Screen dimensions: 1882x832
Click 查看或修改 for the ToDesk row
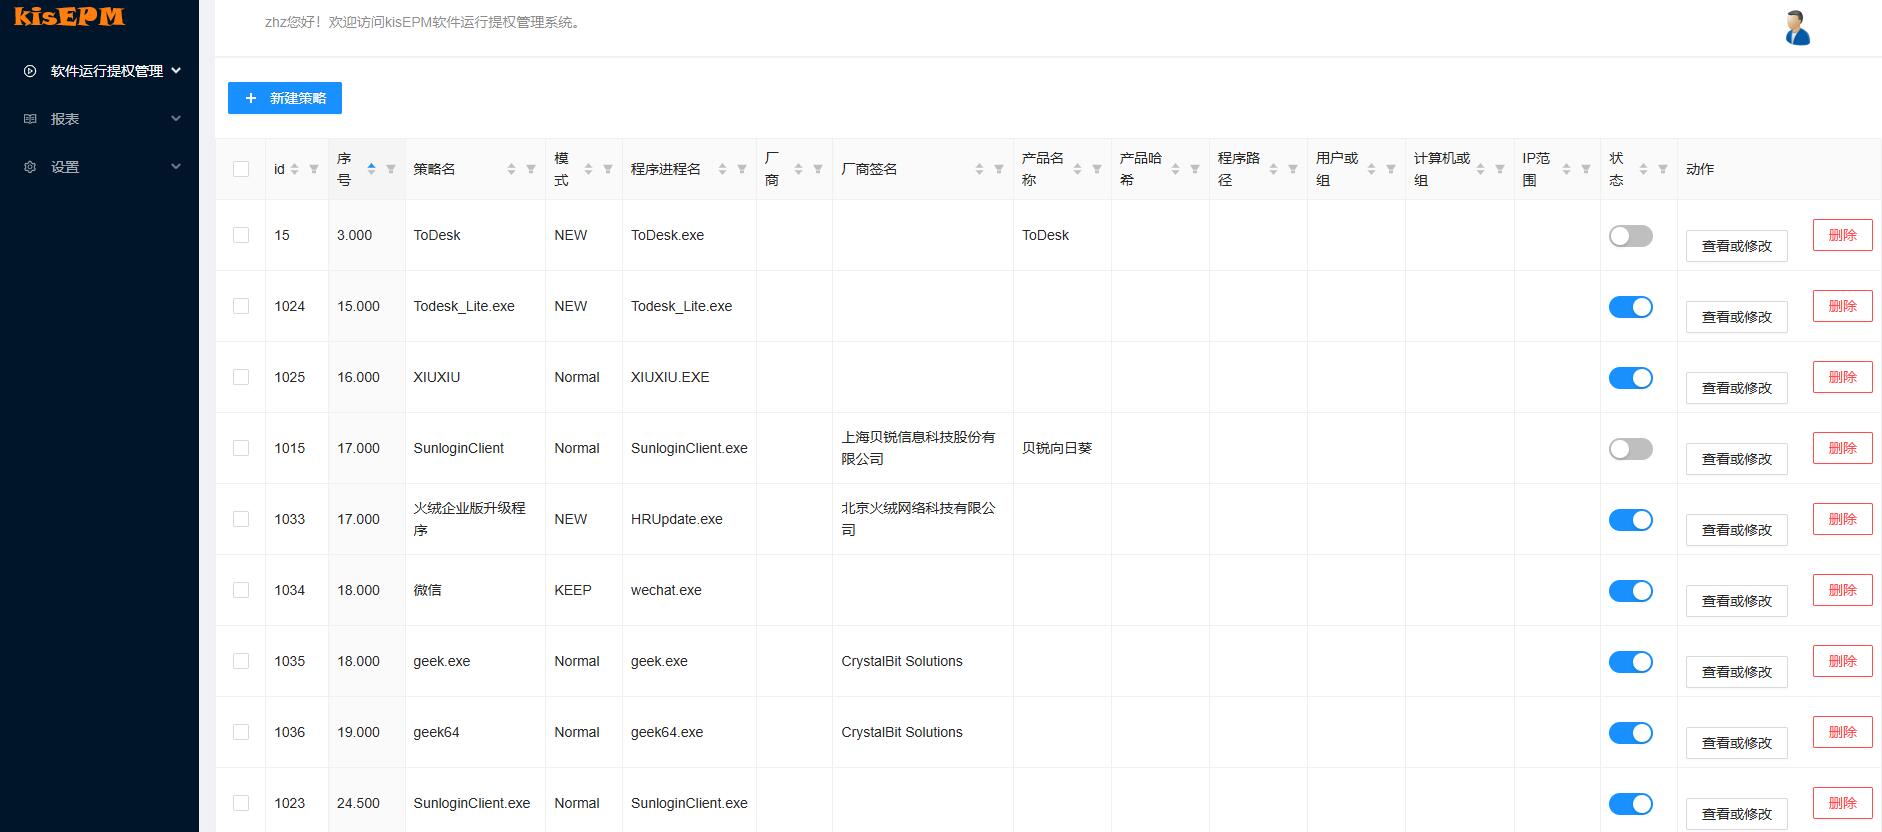click(x=1736, y=246)
